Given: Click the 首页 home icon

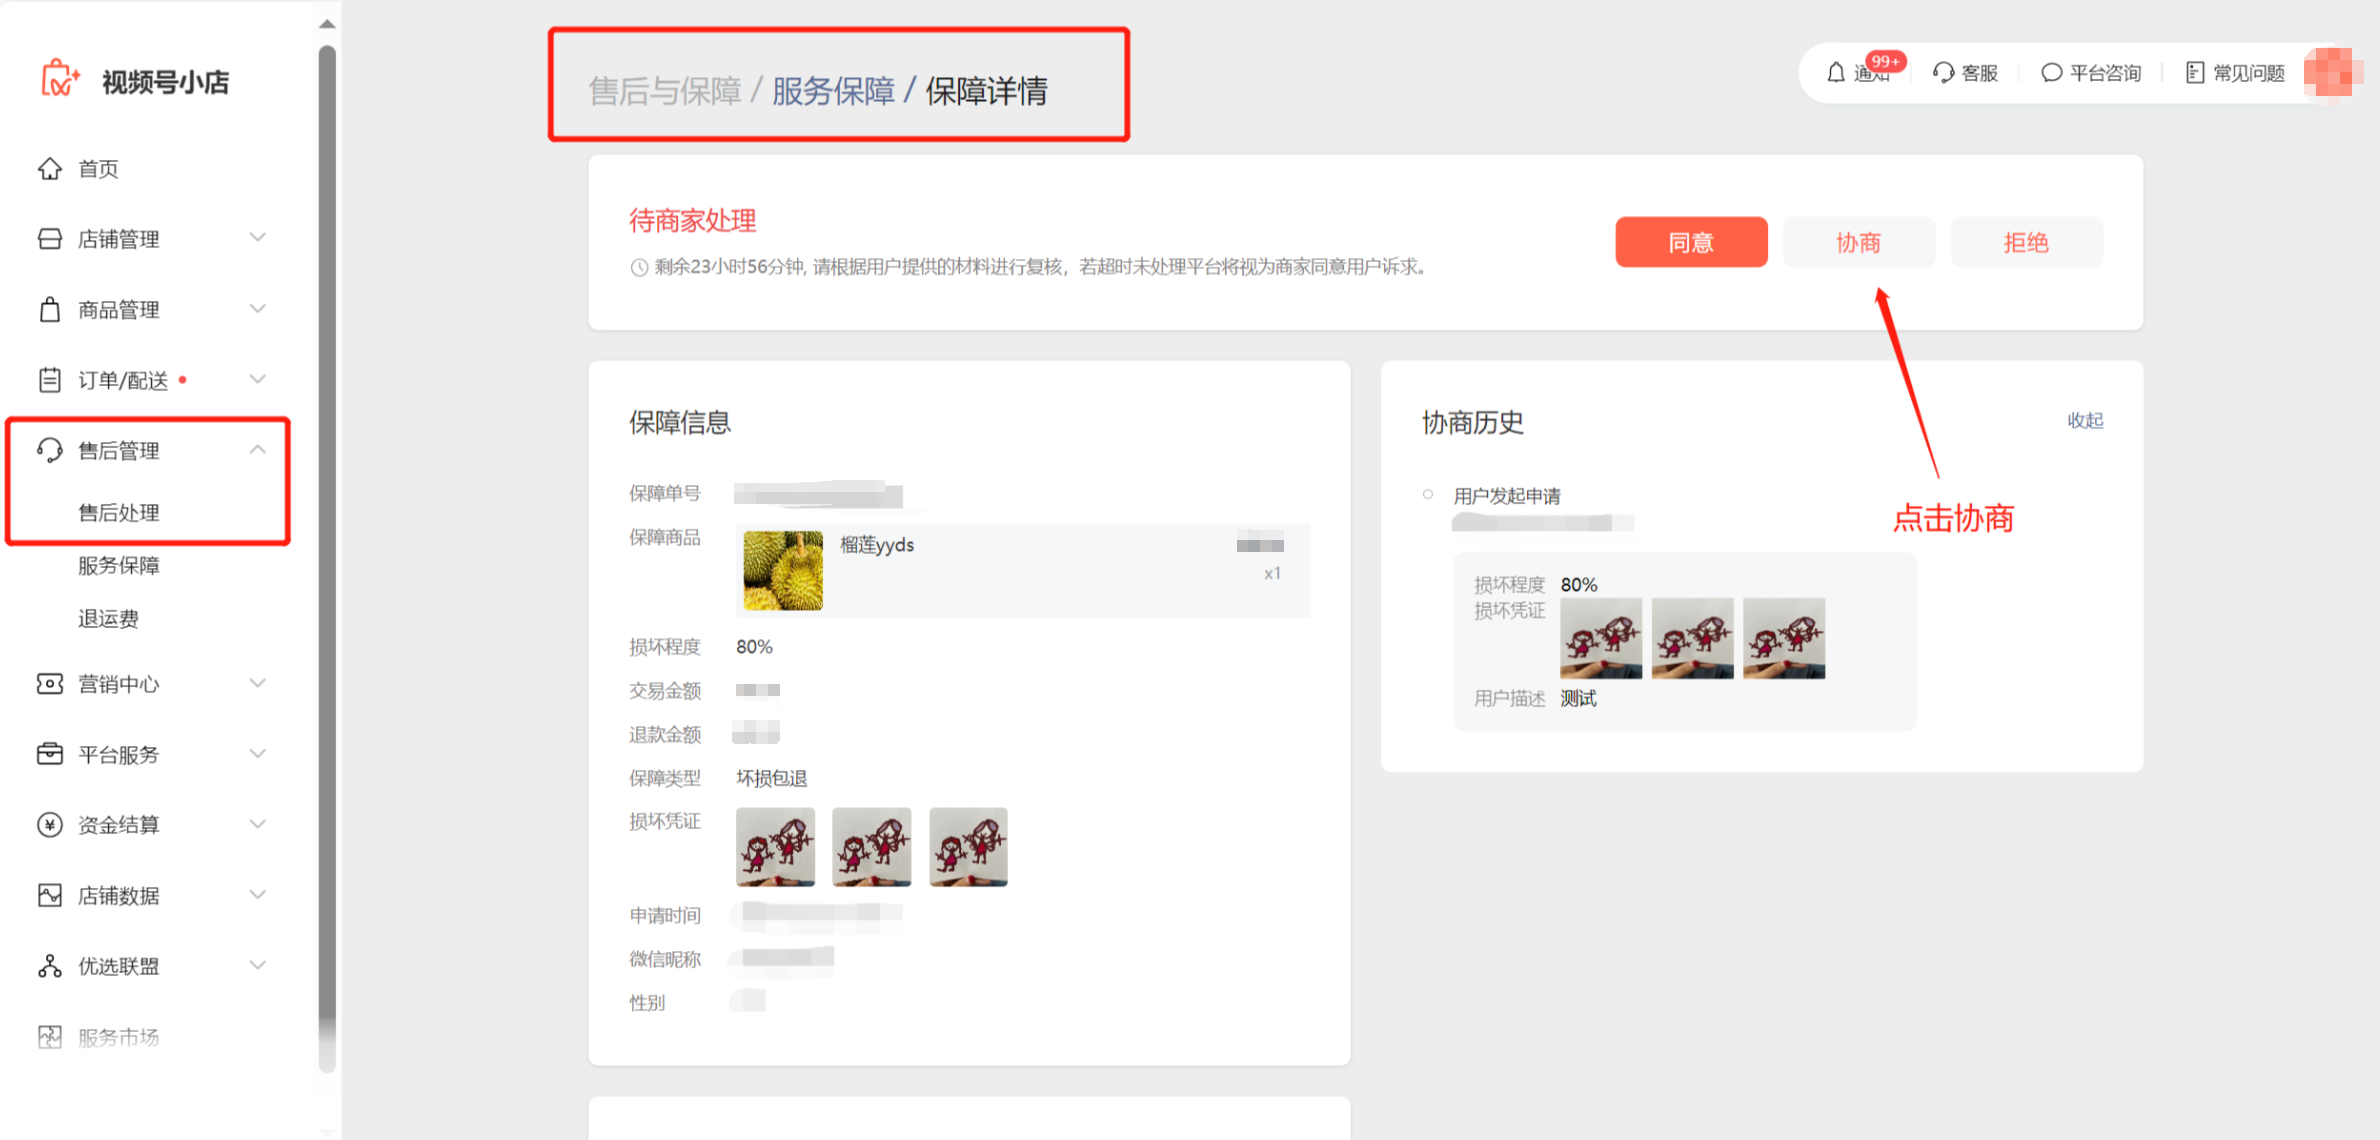Looking at the screenshot, I should coord(50,169).
